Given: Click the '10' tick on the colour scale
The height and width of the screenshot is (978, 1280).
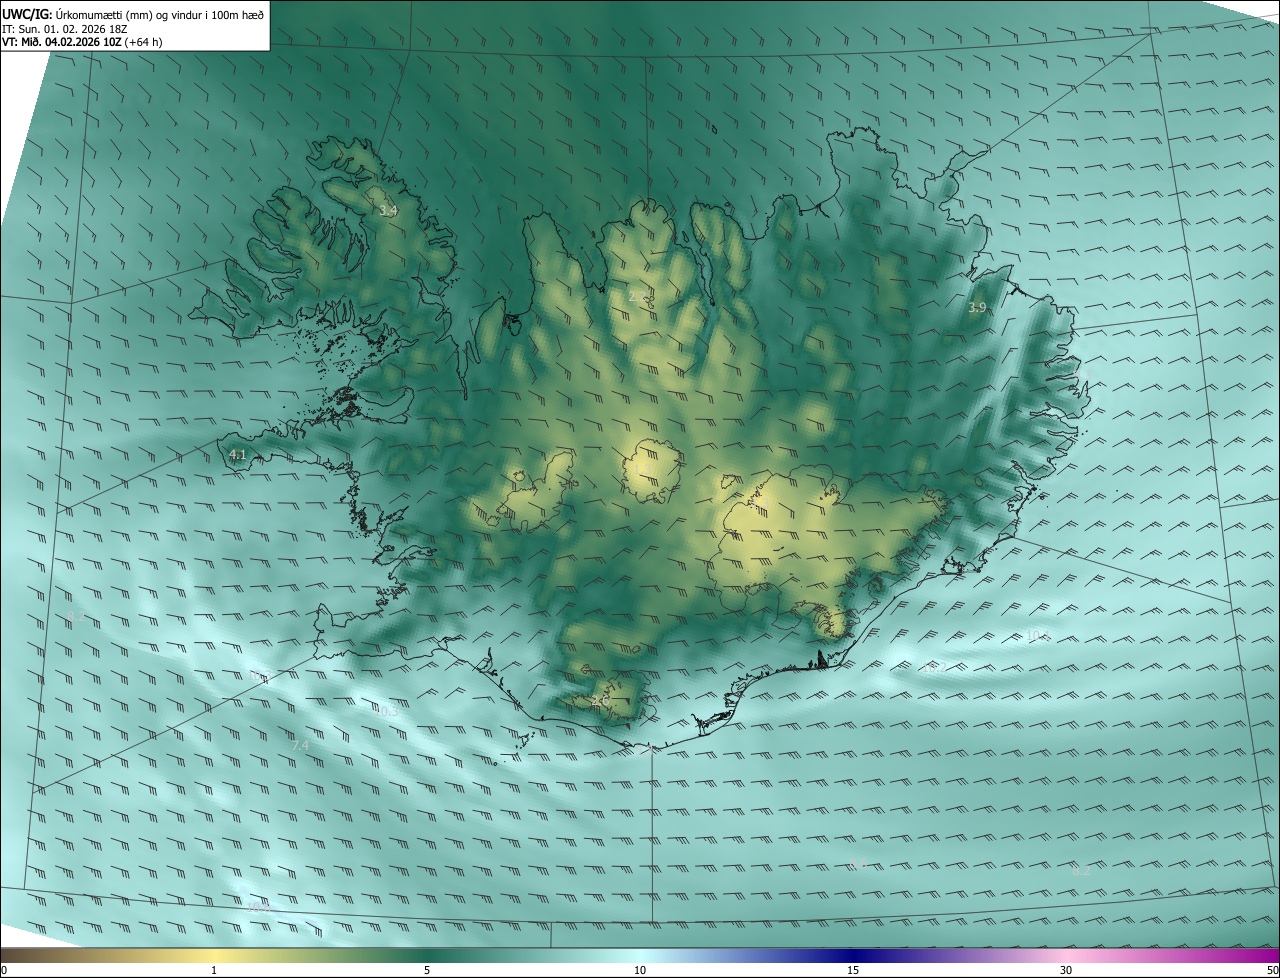Looking at the screenshot, I should (640, 970).
